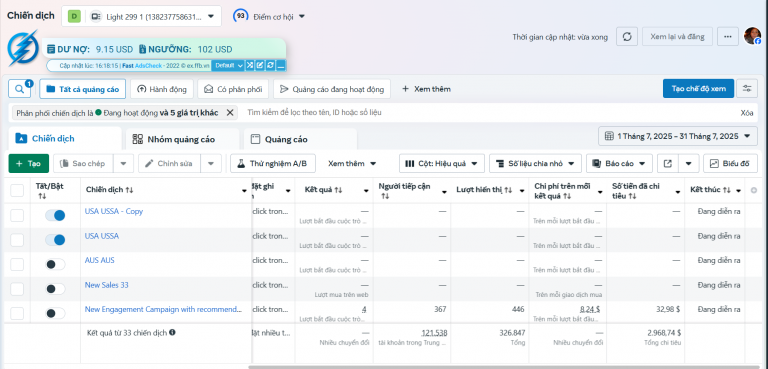Sort by Kết thúc column

click(x=726, y=190)
